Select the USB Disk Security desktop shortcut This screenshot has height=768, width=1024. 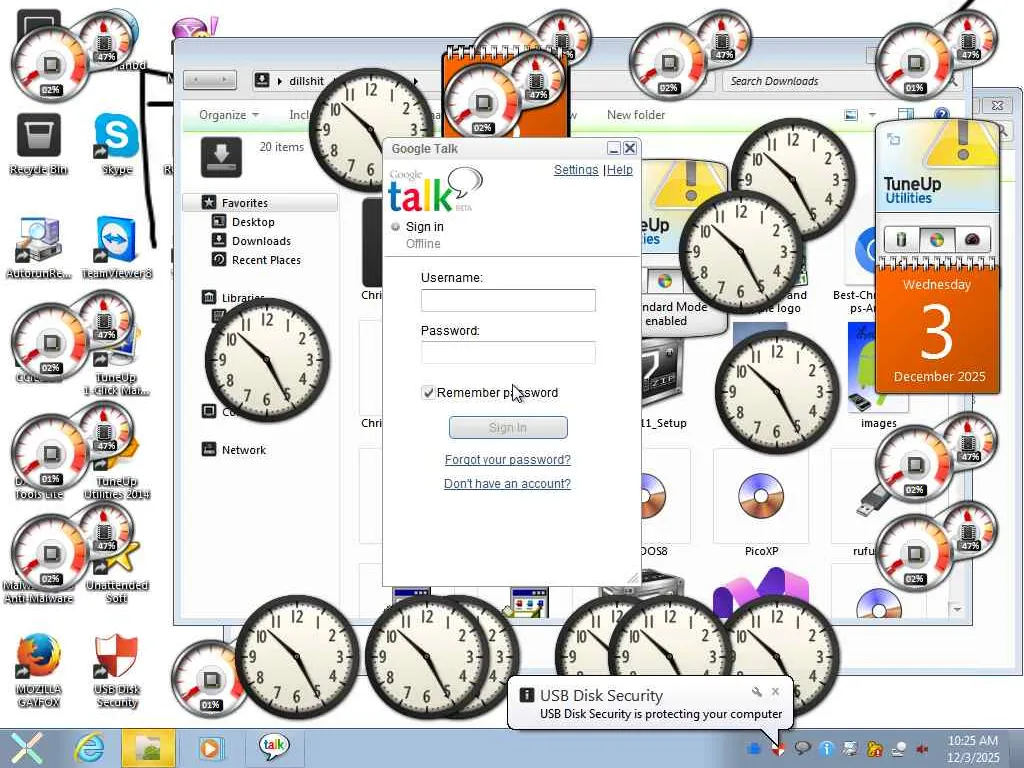116,670
